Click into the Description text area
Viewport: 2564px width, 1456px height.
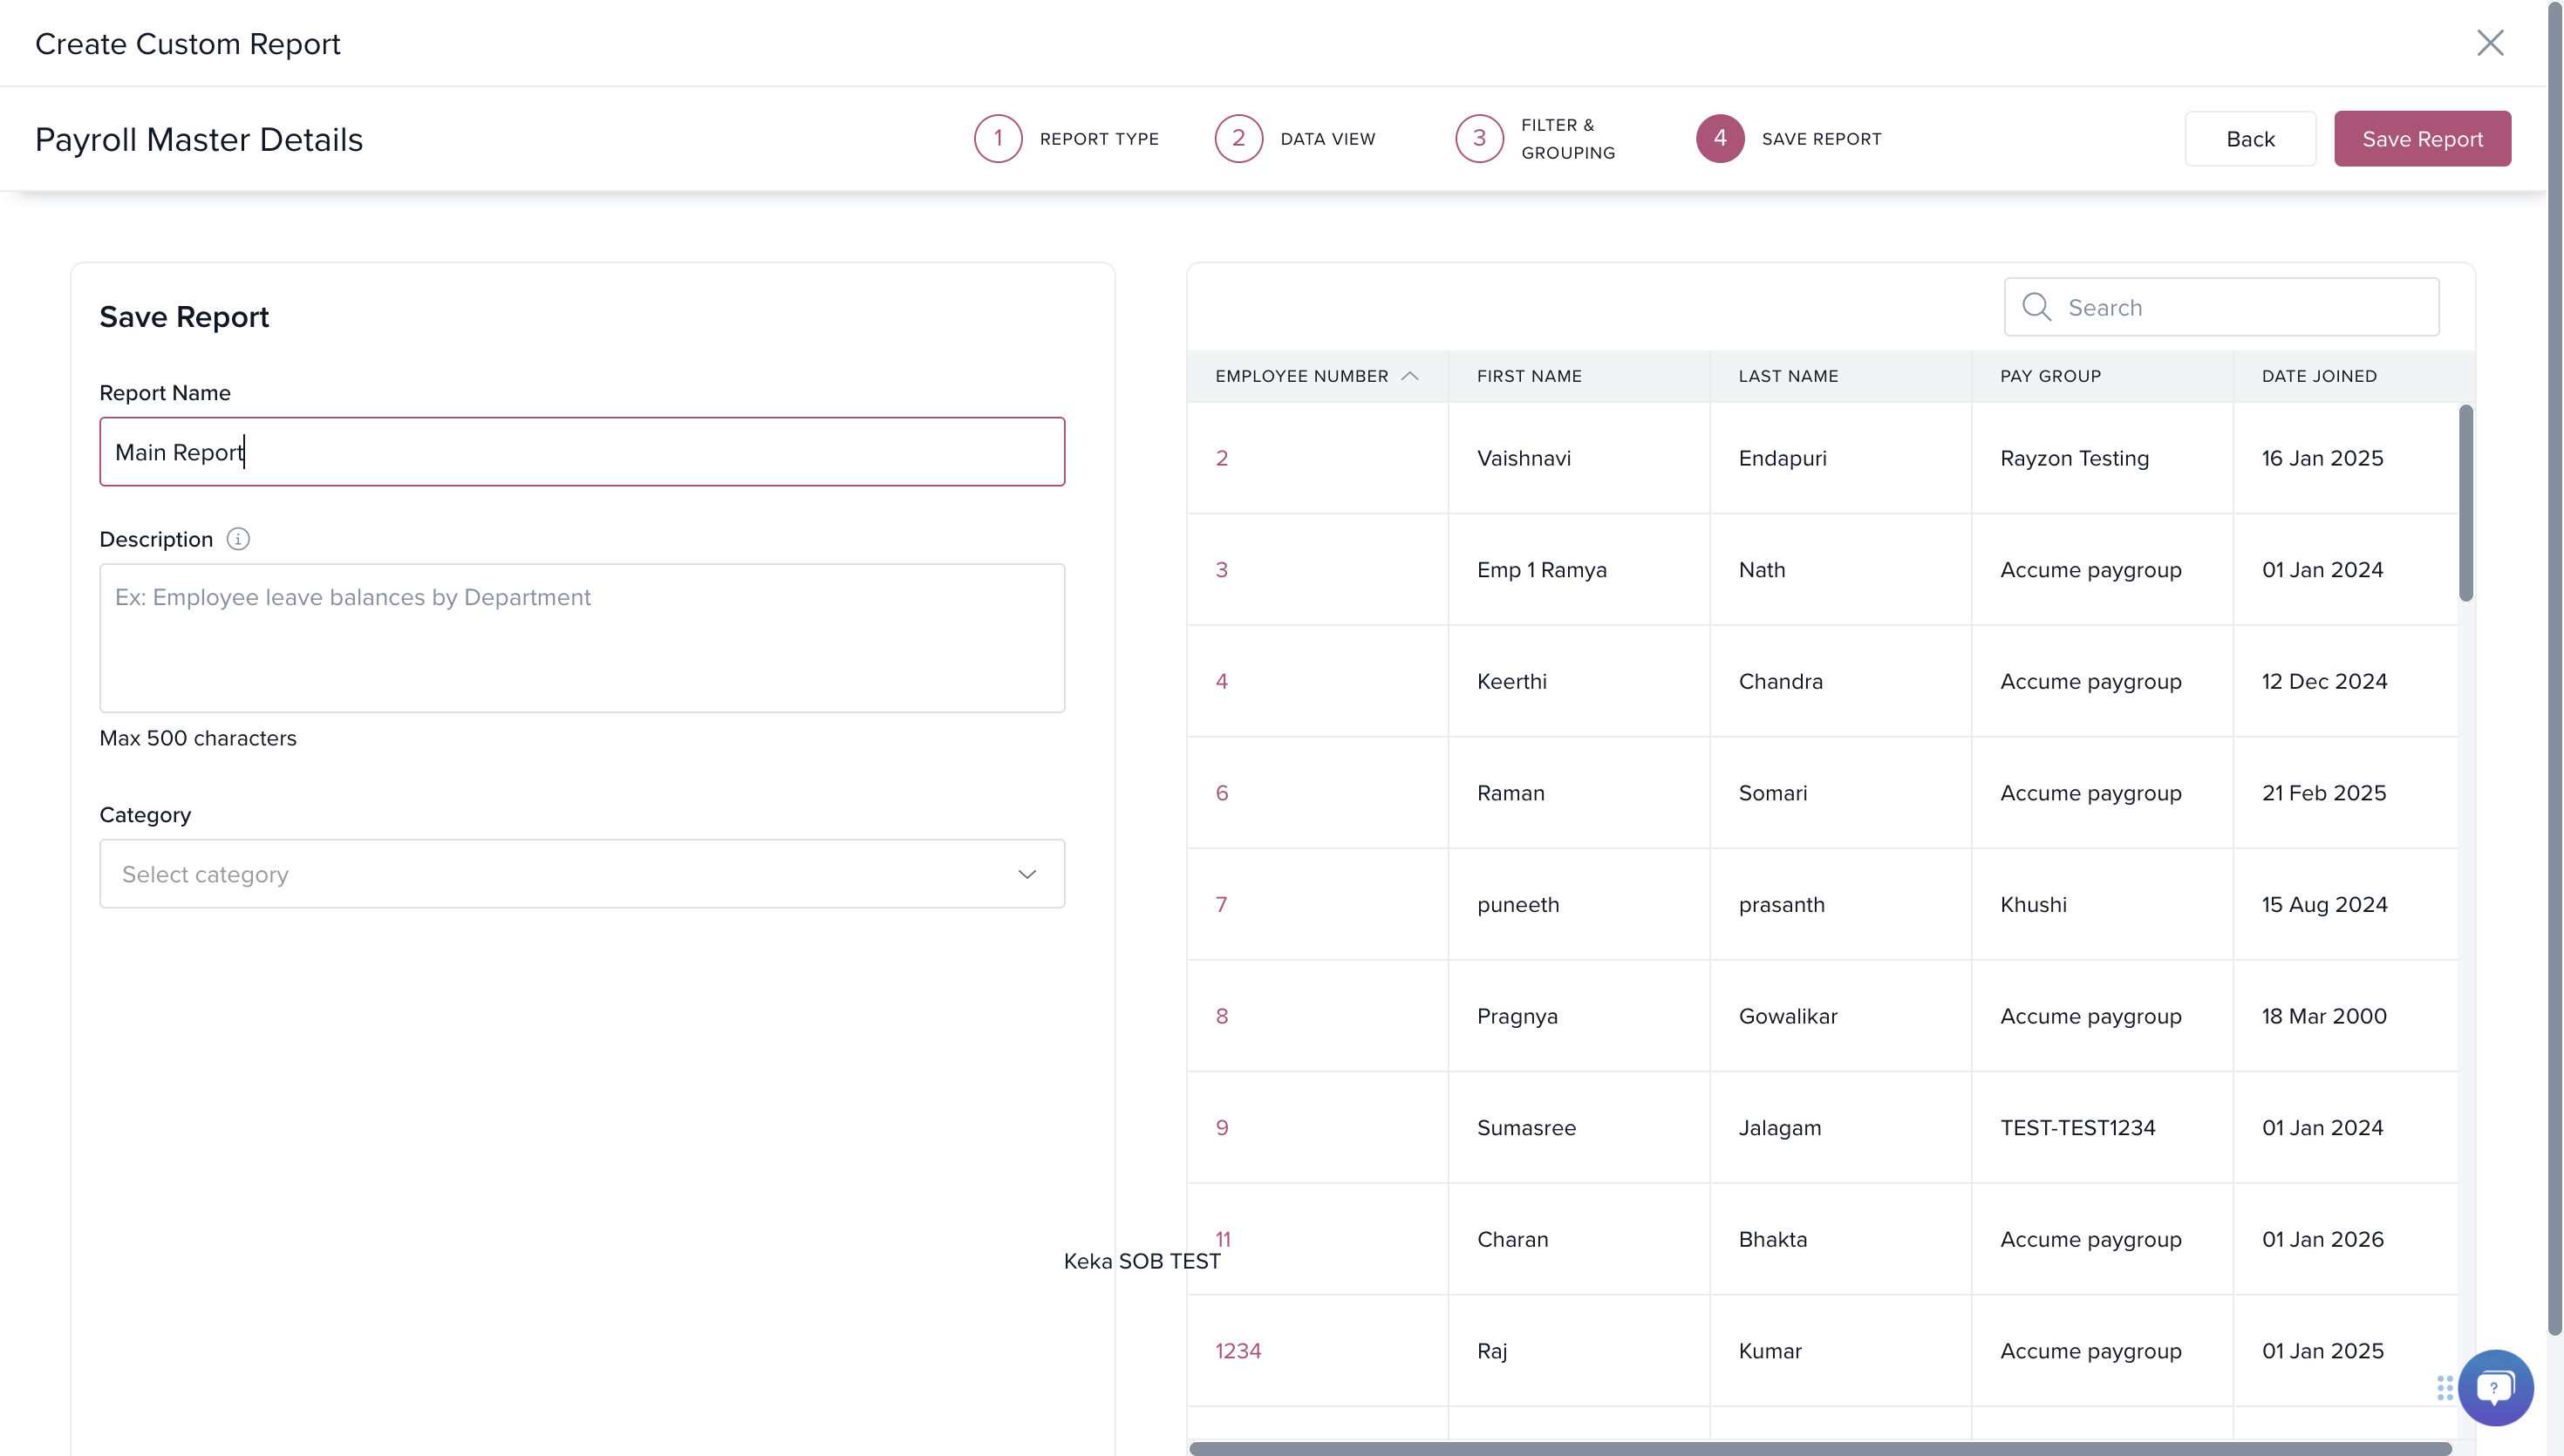tap(582, 638)
